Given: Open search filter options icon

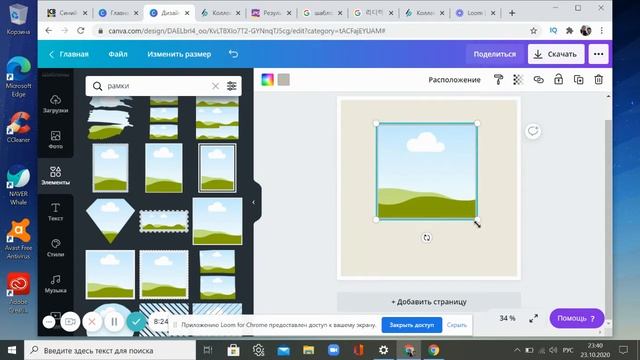Looking at the screenshot, I should point(231,86).
